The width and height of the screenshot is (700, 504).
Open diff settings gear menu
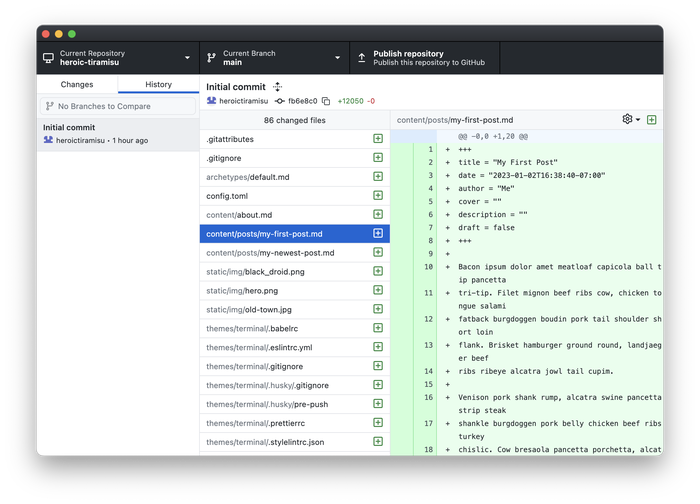[631, 119]
